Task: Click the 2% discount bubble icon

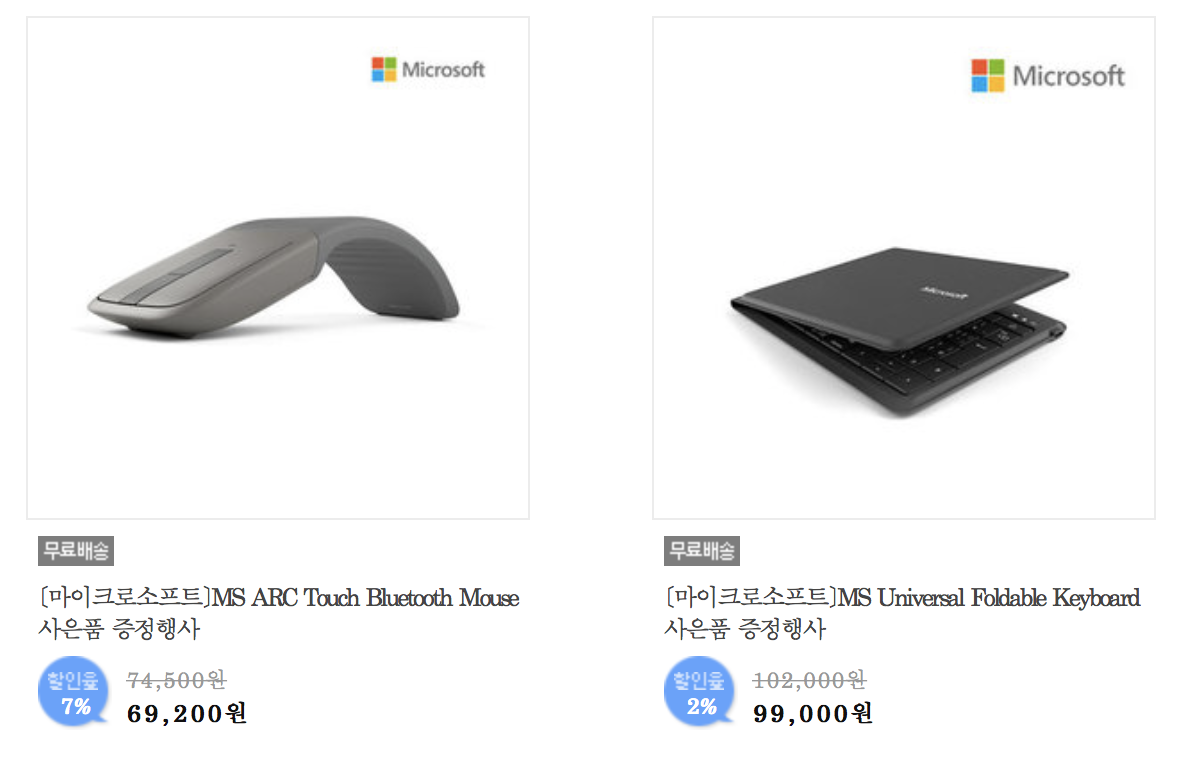Action: 700,692
